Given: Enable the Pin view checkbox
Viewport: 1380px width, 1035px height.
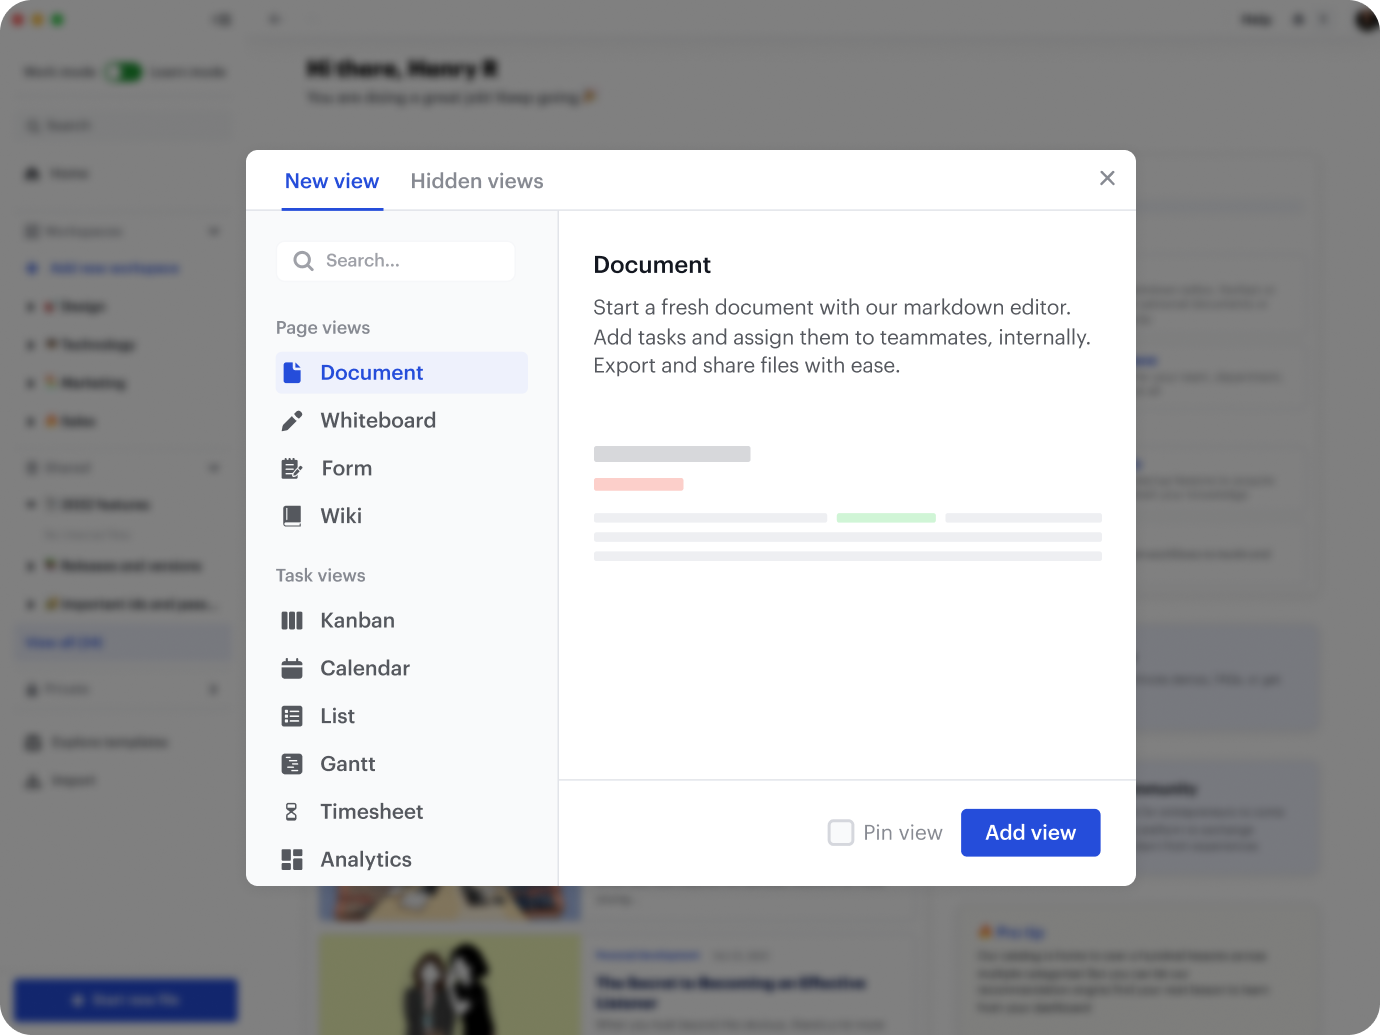Looking at the screenshot, I should [841, 832].
